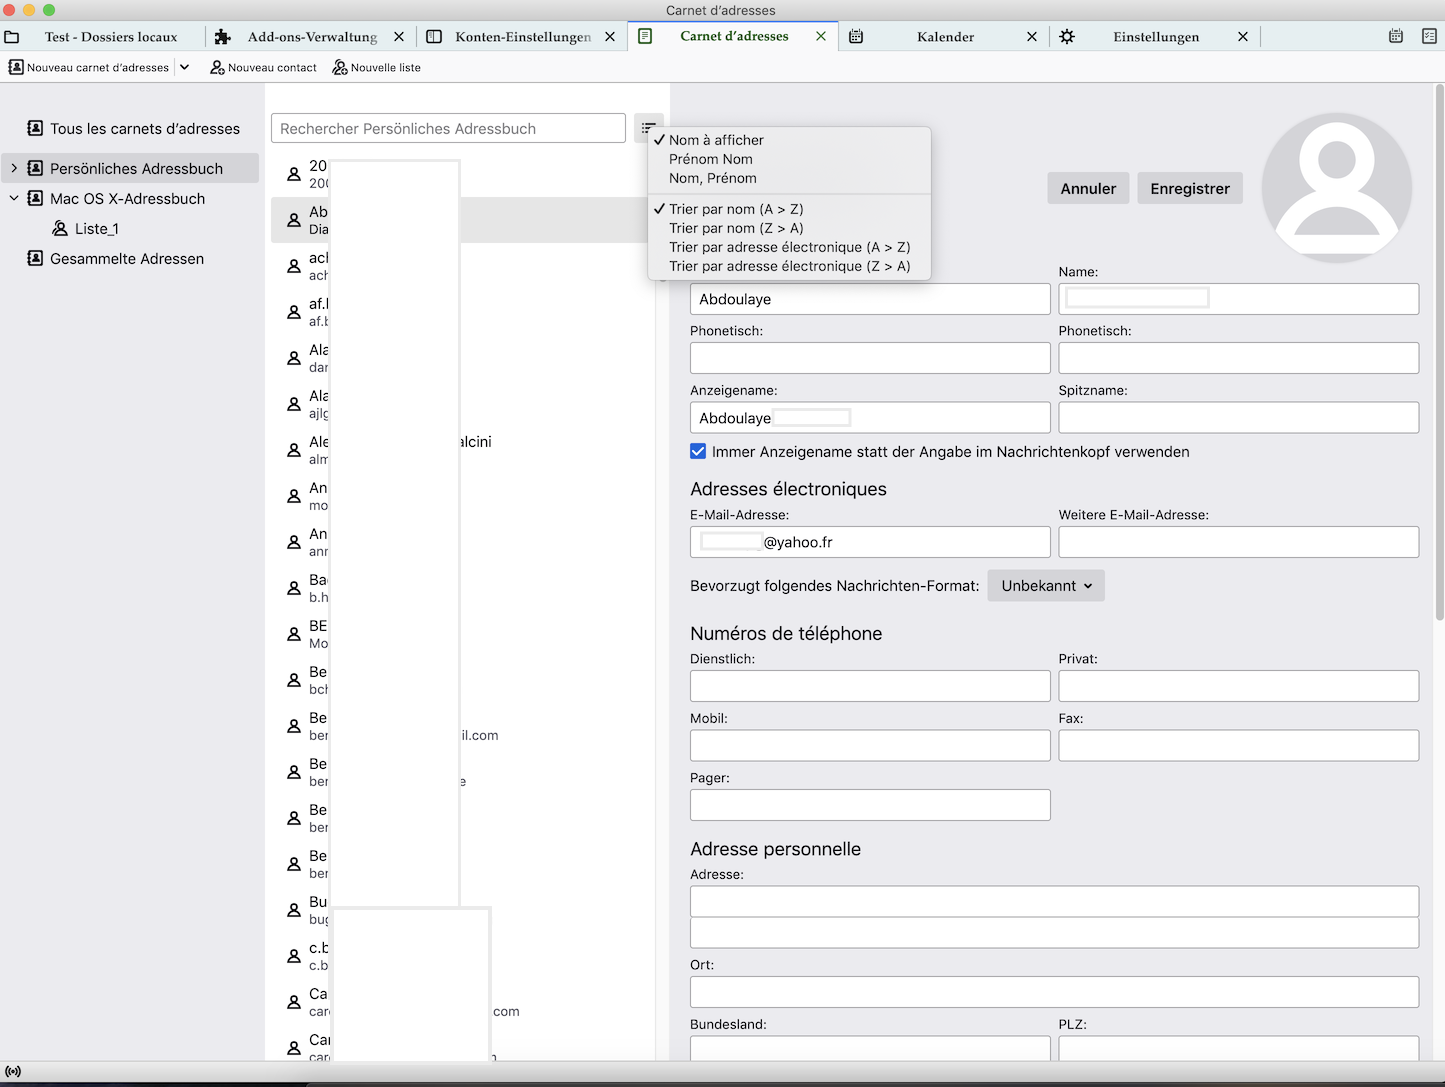Switch to the Einstellungen tab
The image size is (1445, 1087).
pyautogui.click(x=1155, y=37)
